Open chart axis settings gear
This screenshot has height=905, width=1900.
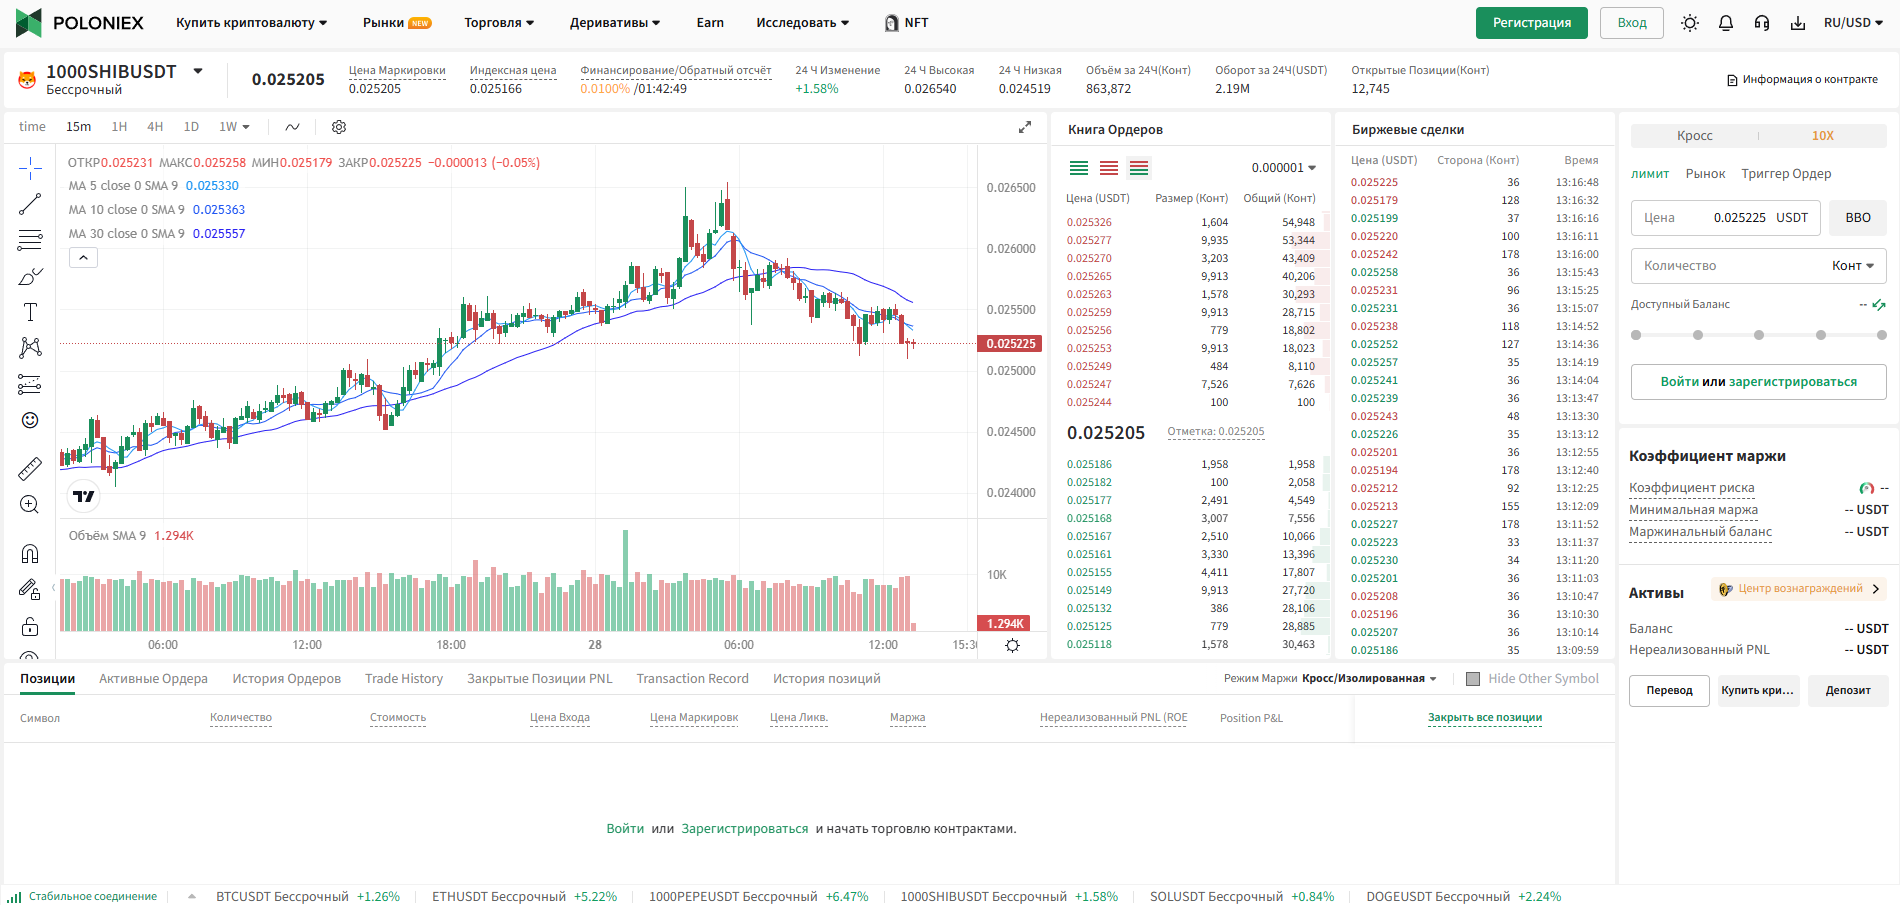1012,645
